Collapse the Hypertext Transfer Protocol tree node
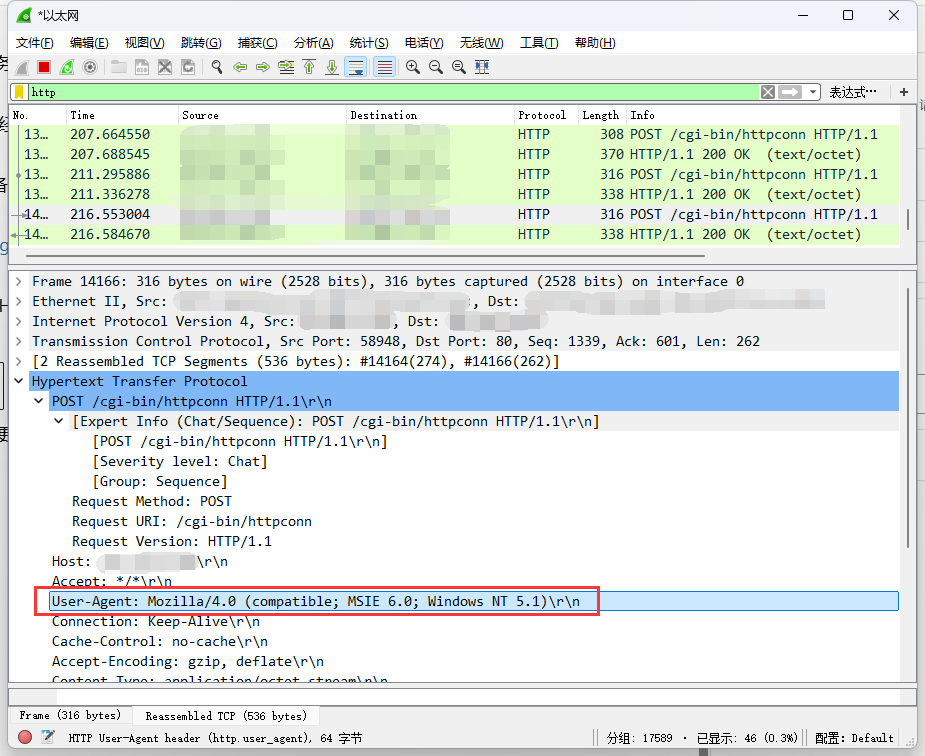 20,381
